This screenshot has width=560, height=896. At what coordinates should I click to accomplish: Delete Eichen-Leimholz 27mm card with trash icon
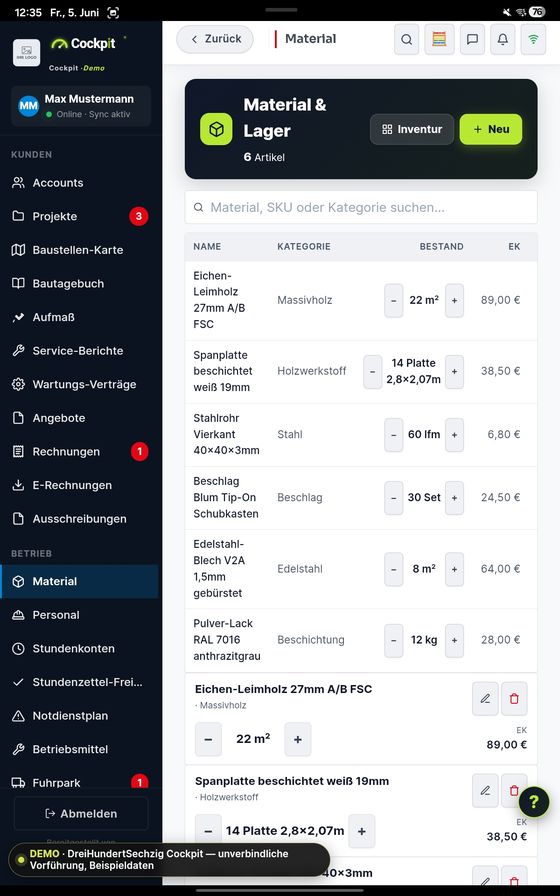[514, 698]
